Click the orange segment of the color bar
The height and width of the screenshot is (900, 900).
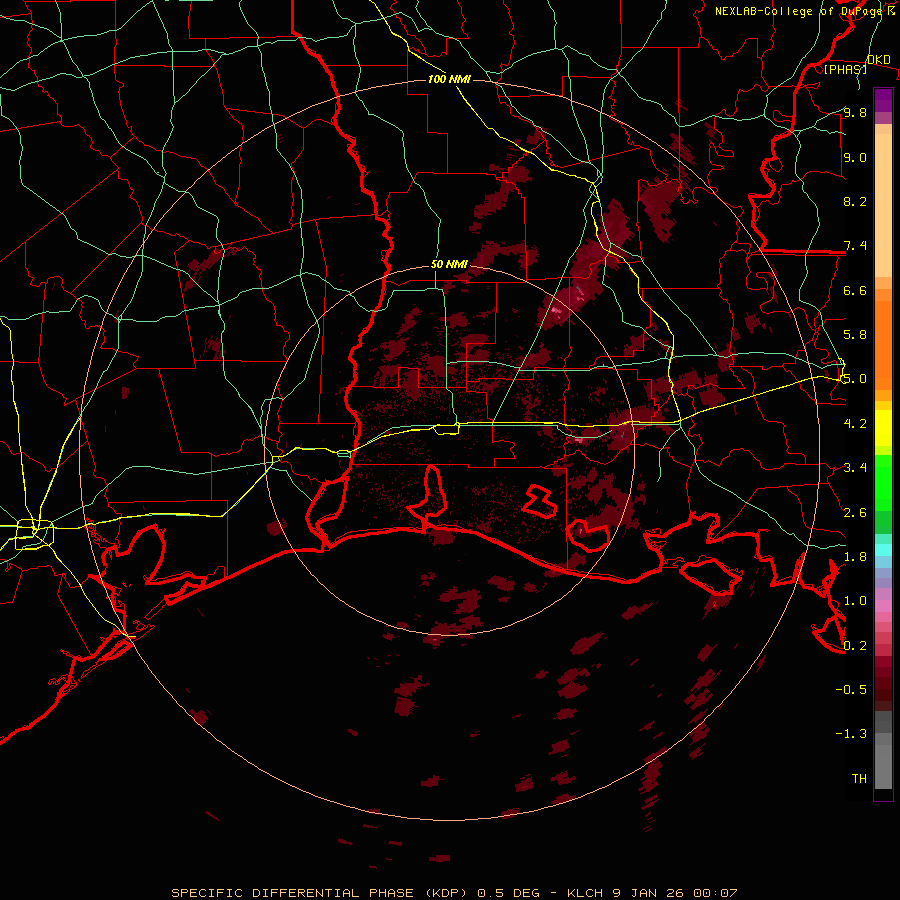[x=883, y=345]
